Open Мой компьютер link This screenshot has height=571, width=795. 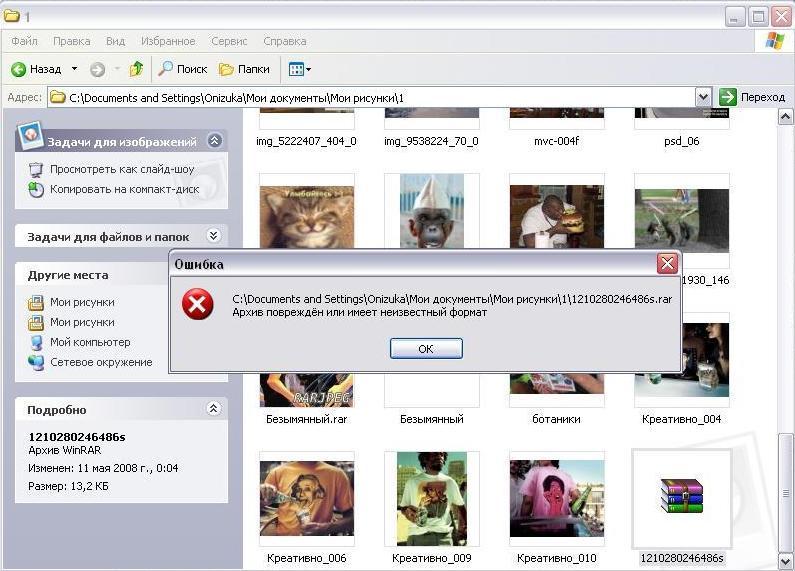pyautogui.click(x=90, y=342)
